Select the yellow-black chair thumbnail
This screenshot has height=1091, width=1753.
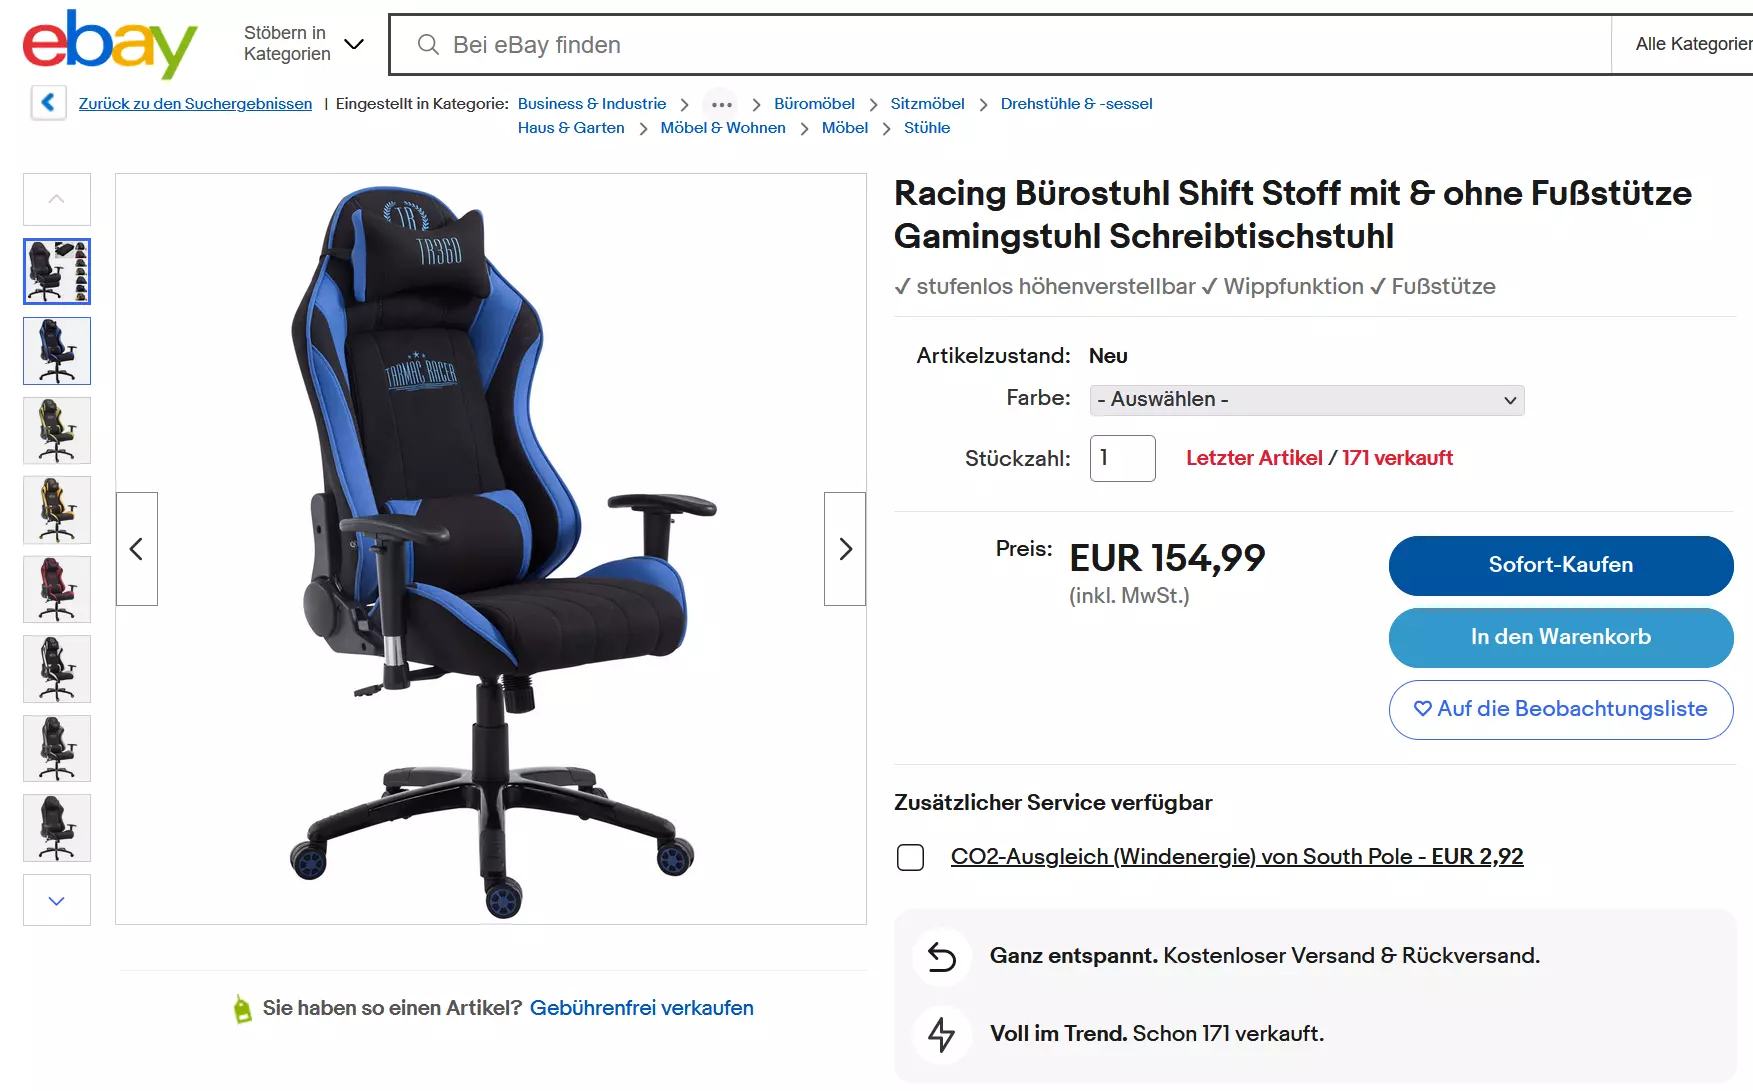57,510
